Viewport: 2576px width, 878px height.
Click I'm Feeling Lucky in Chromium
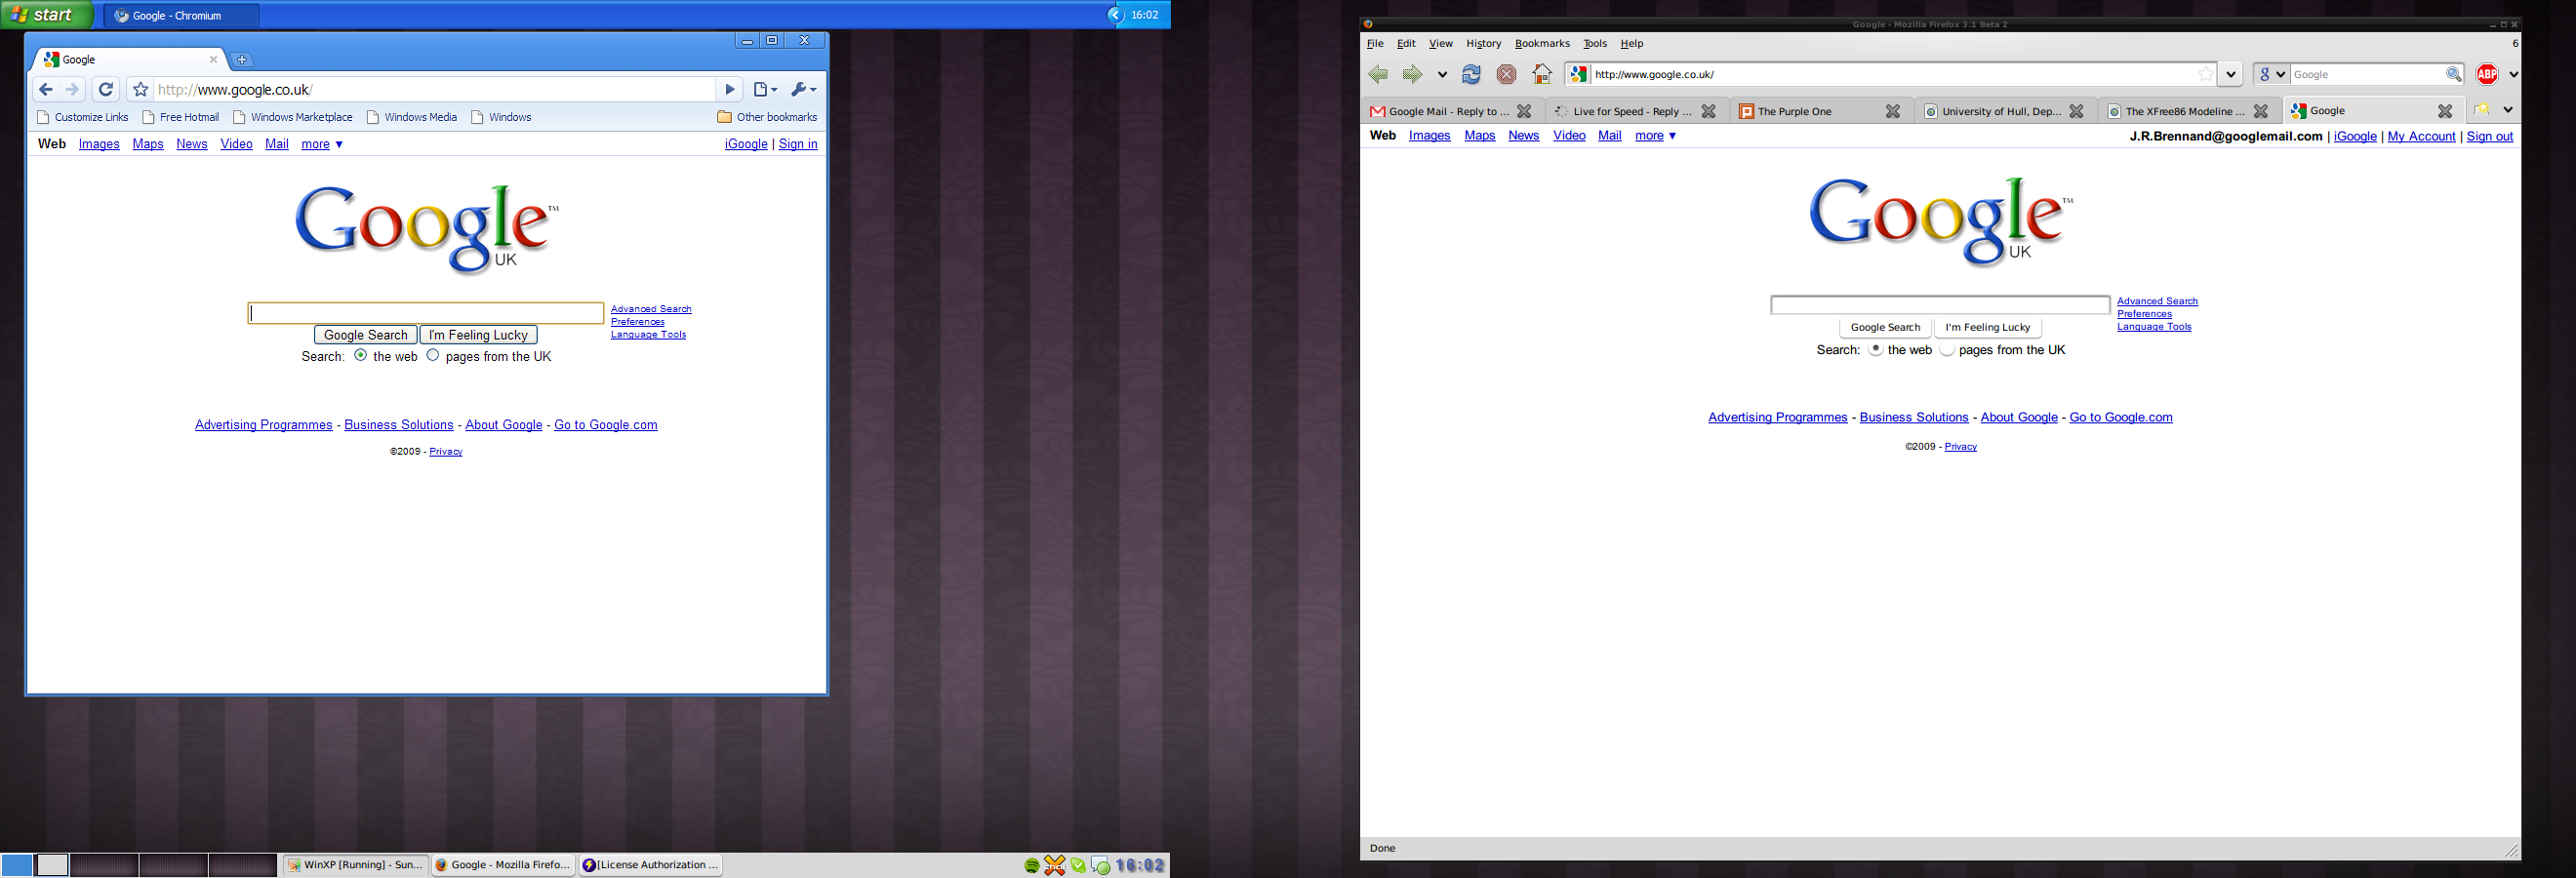point(478,335)
